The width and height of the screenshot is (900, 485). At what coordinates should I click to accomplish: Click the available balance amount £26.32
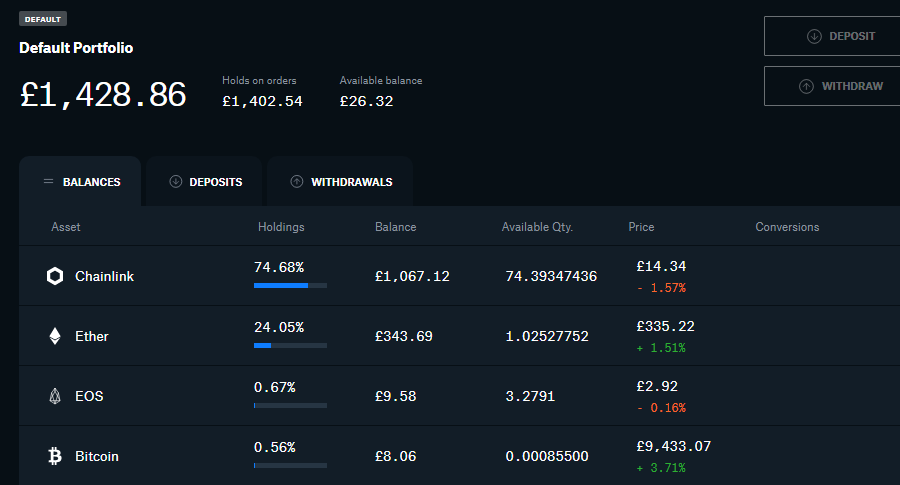pos(366,101)
